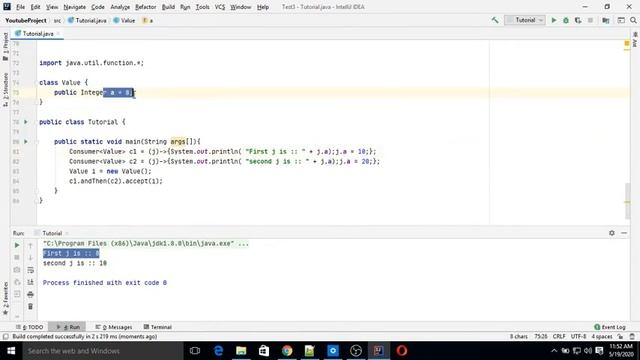Toggle tool window buttons at the status bar's left corner
Screen dimensions: 640x360
coord(5,337)
